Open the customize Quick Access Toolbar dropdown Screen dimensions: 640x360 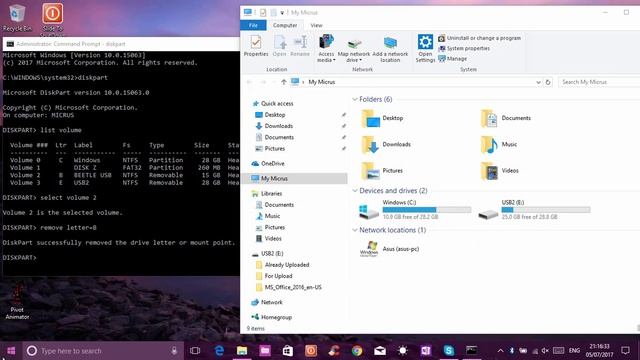[282, 13]
